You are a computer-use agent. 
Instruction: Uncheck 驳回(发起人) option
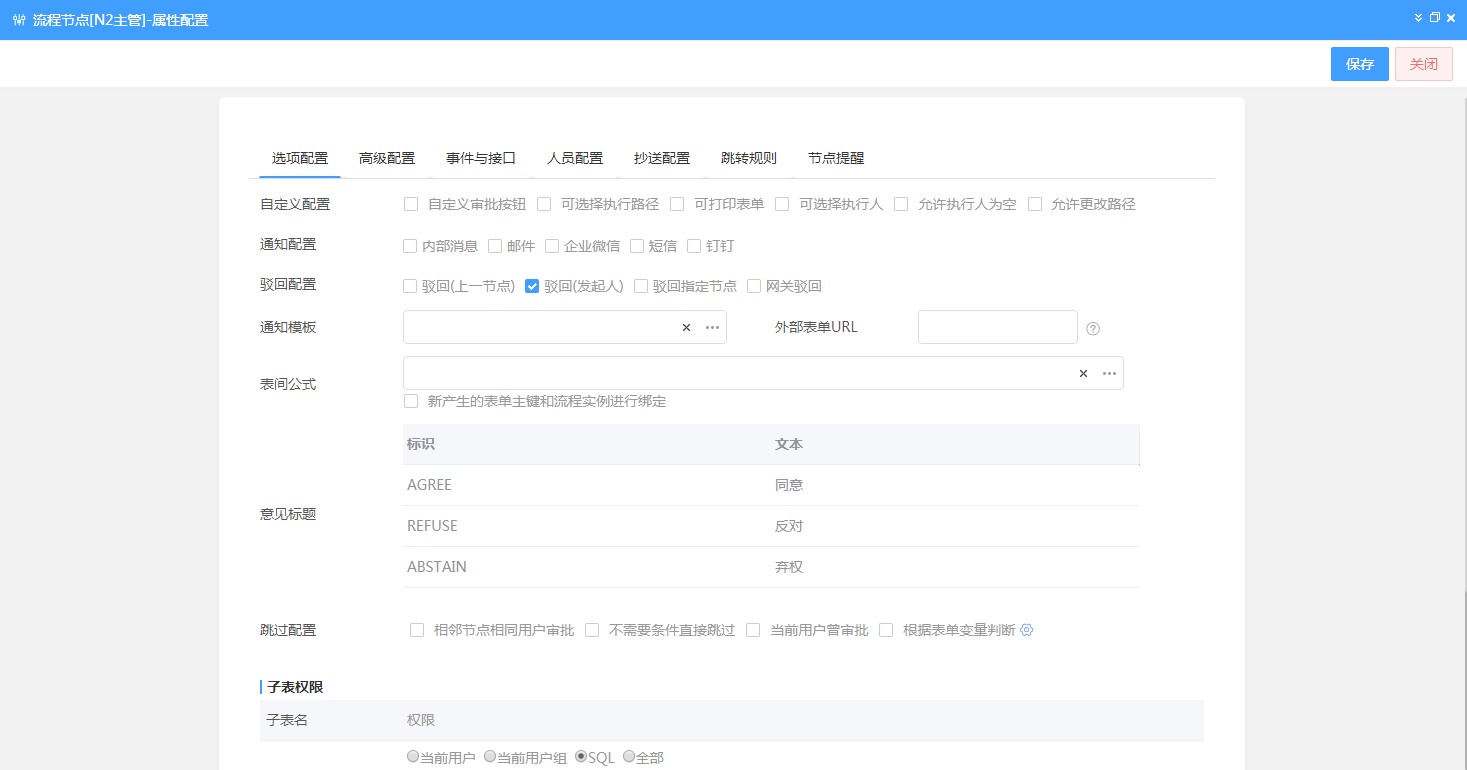point(532,286)
